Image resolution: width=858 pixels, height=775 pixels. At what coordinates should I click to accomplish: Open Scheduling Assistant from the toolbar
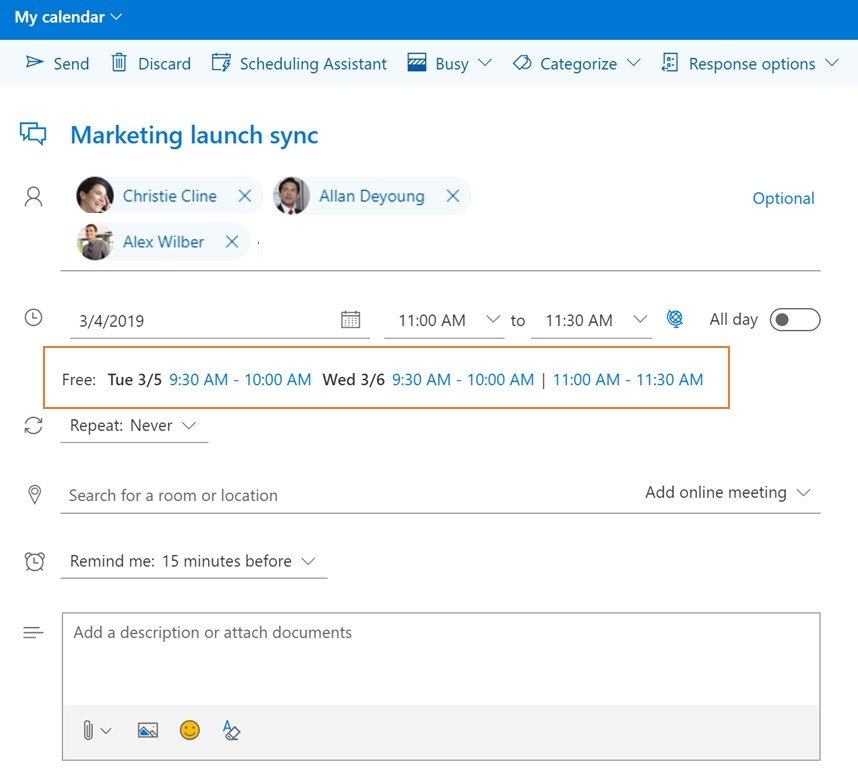[299, 63]
